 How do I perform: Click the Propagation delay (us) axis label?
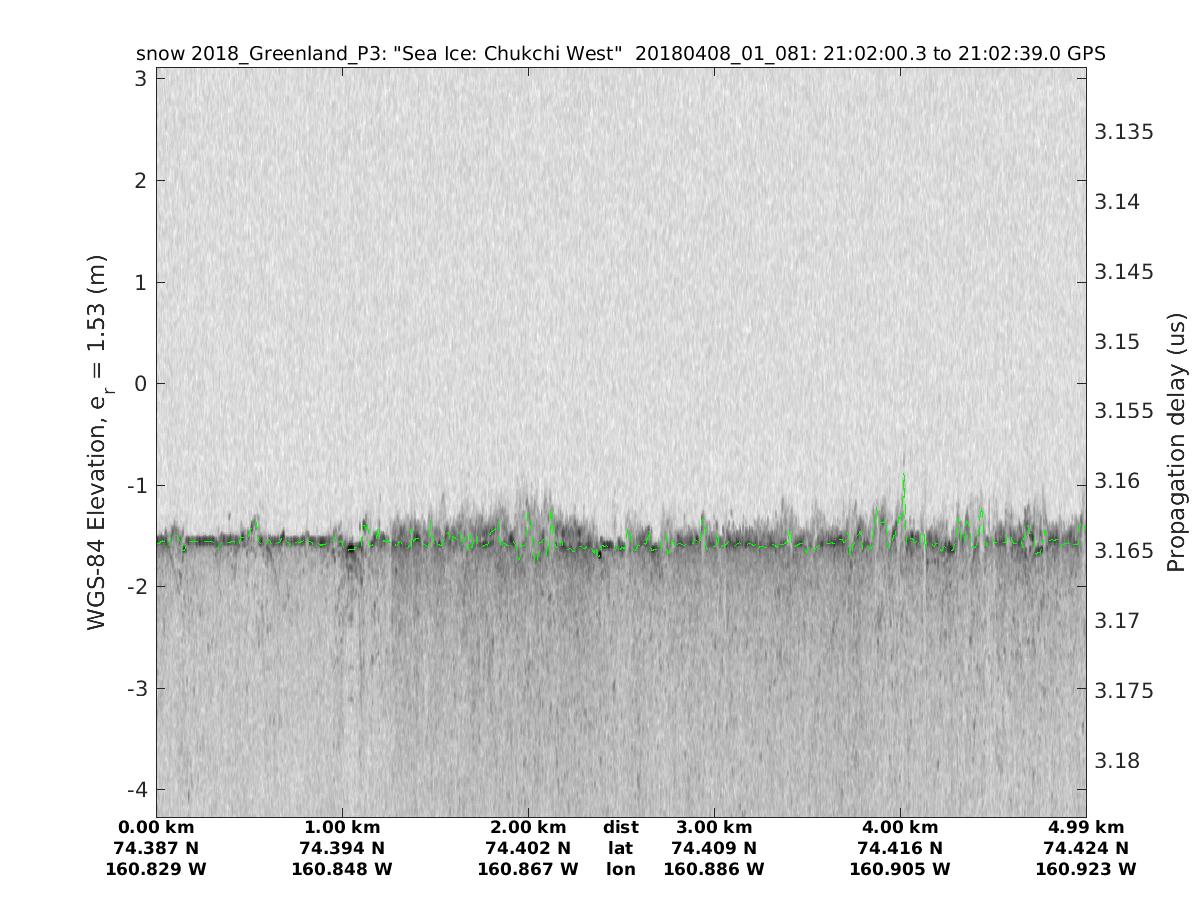point(1176,442)
